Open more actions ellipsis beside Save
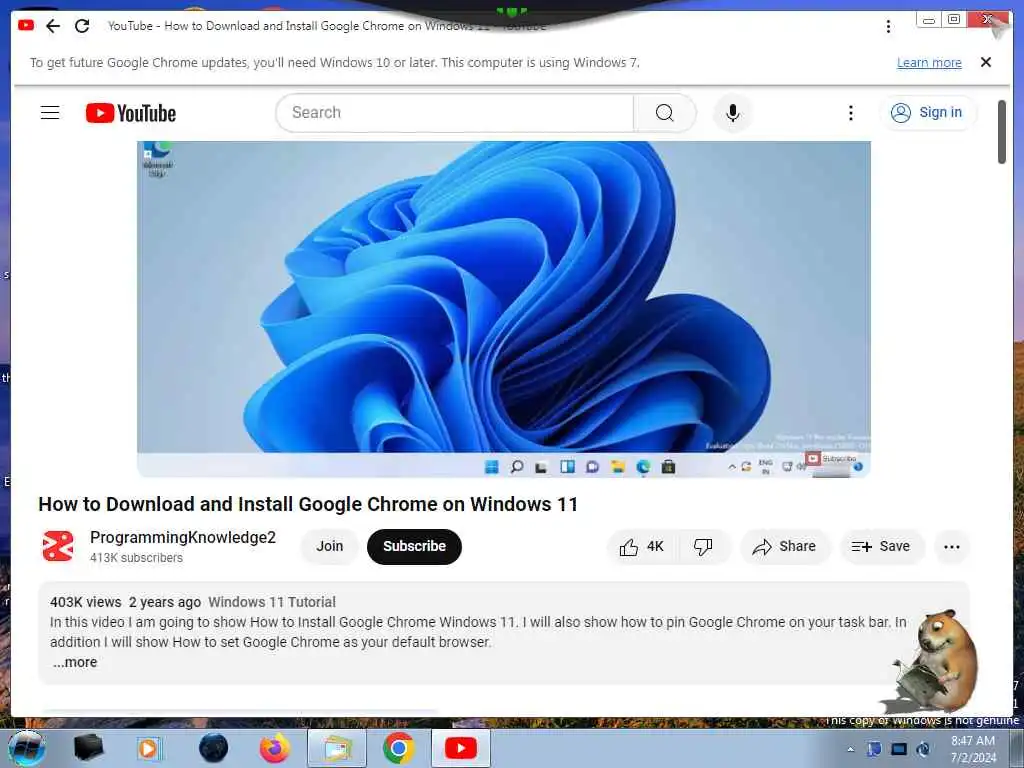The image size is (1024, 768). [952, 547]
